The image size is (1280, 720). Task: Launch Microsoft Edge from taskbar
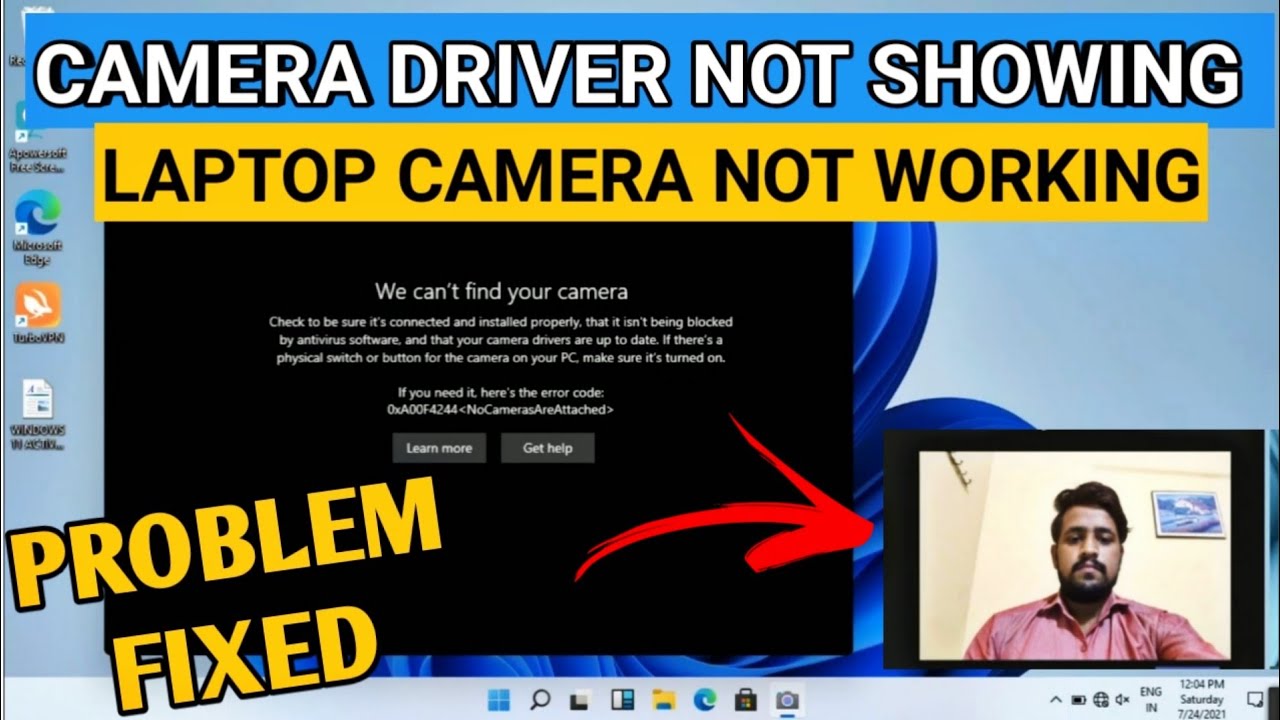[x=704, y=699]
